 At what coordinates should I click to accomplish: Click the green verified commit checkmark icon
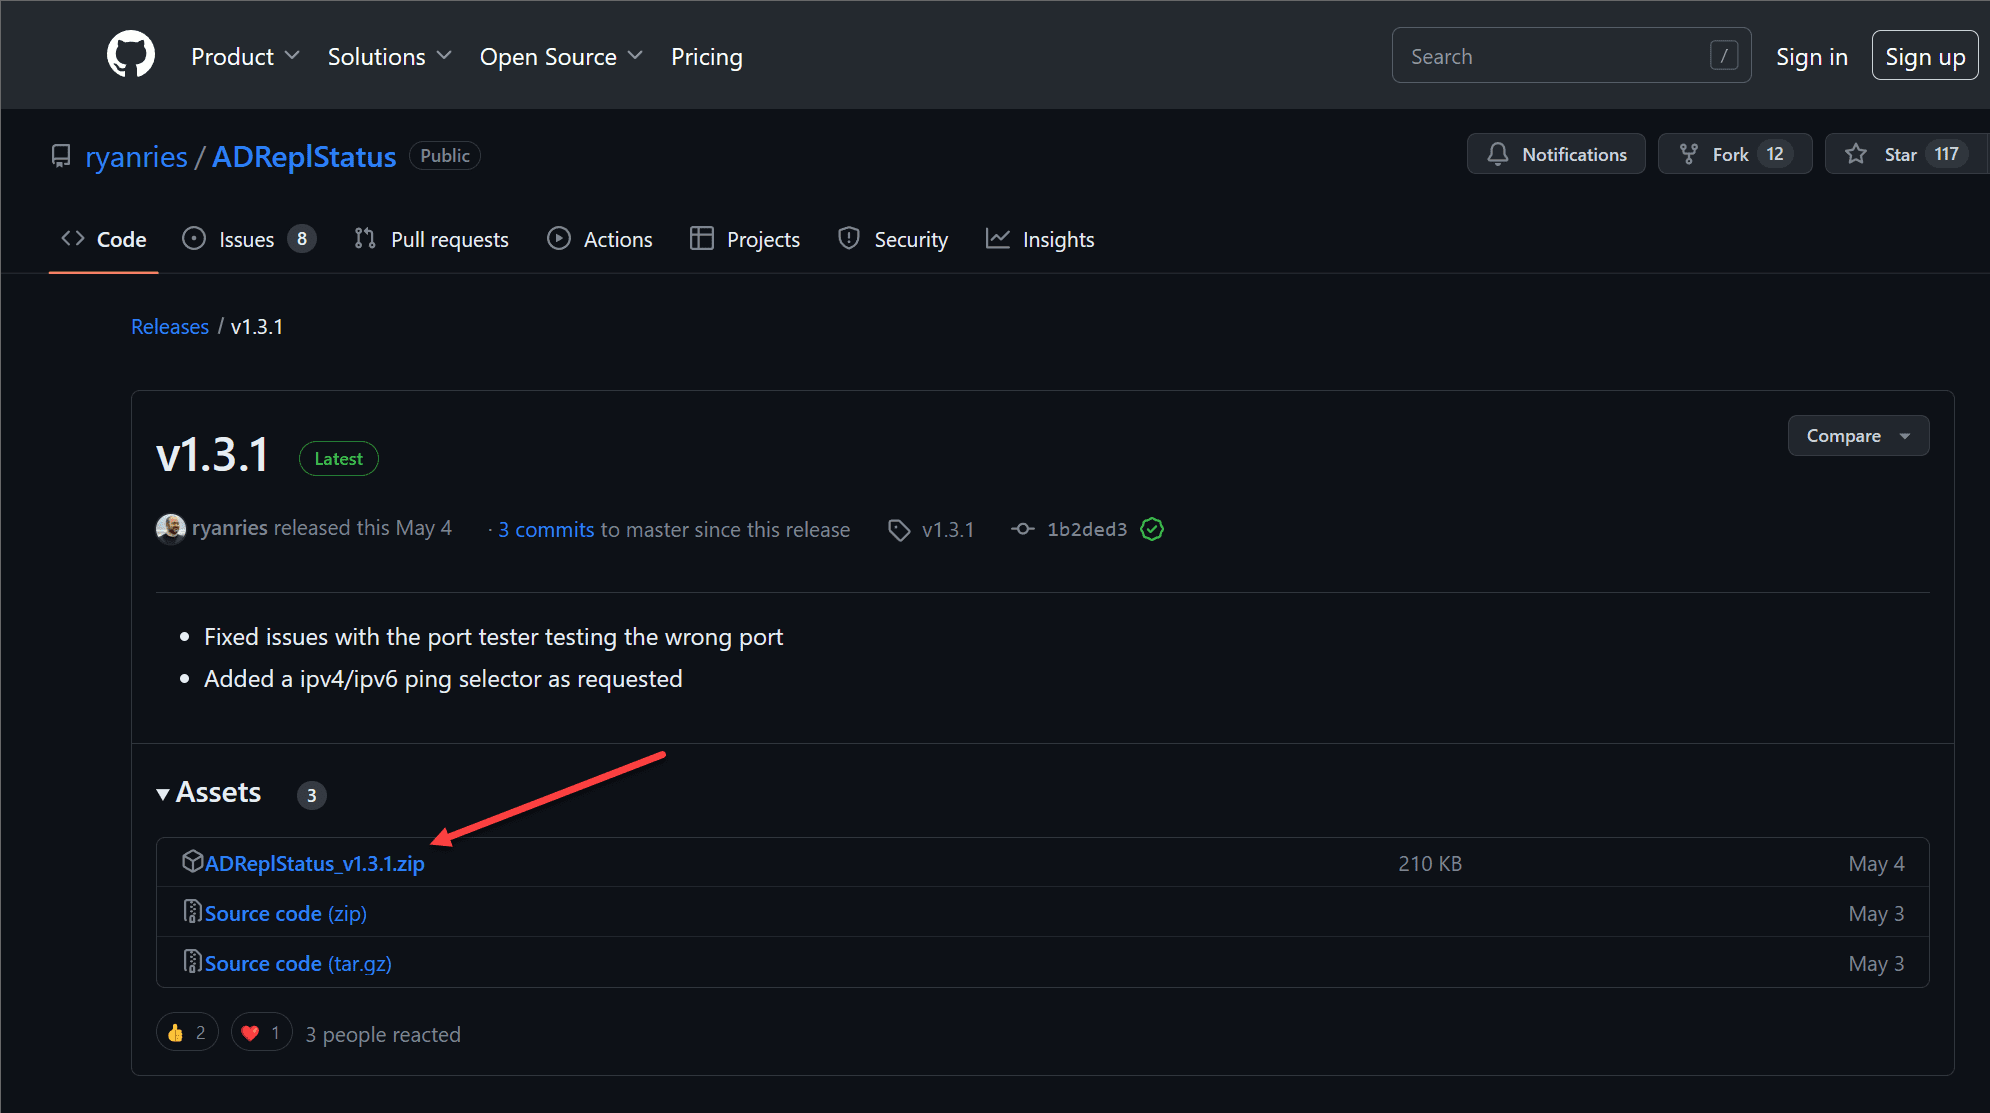coord(1152,529)
